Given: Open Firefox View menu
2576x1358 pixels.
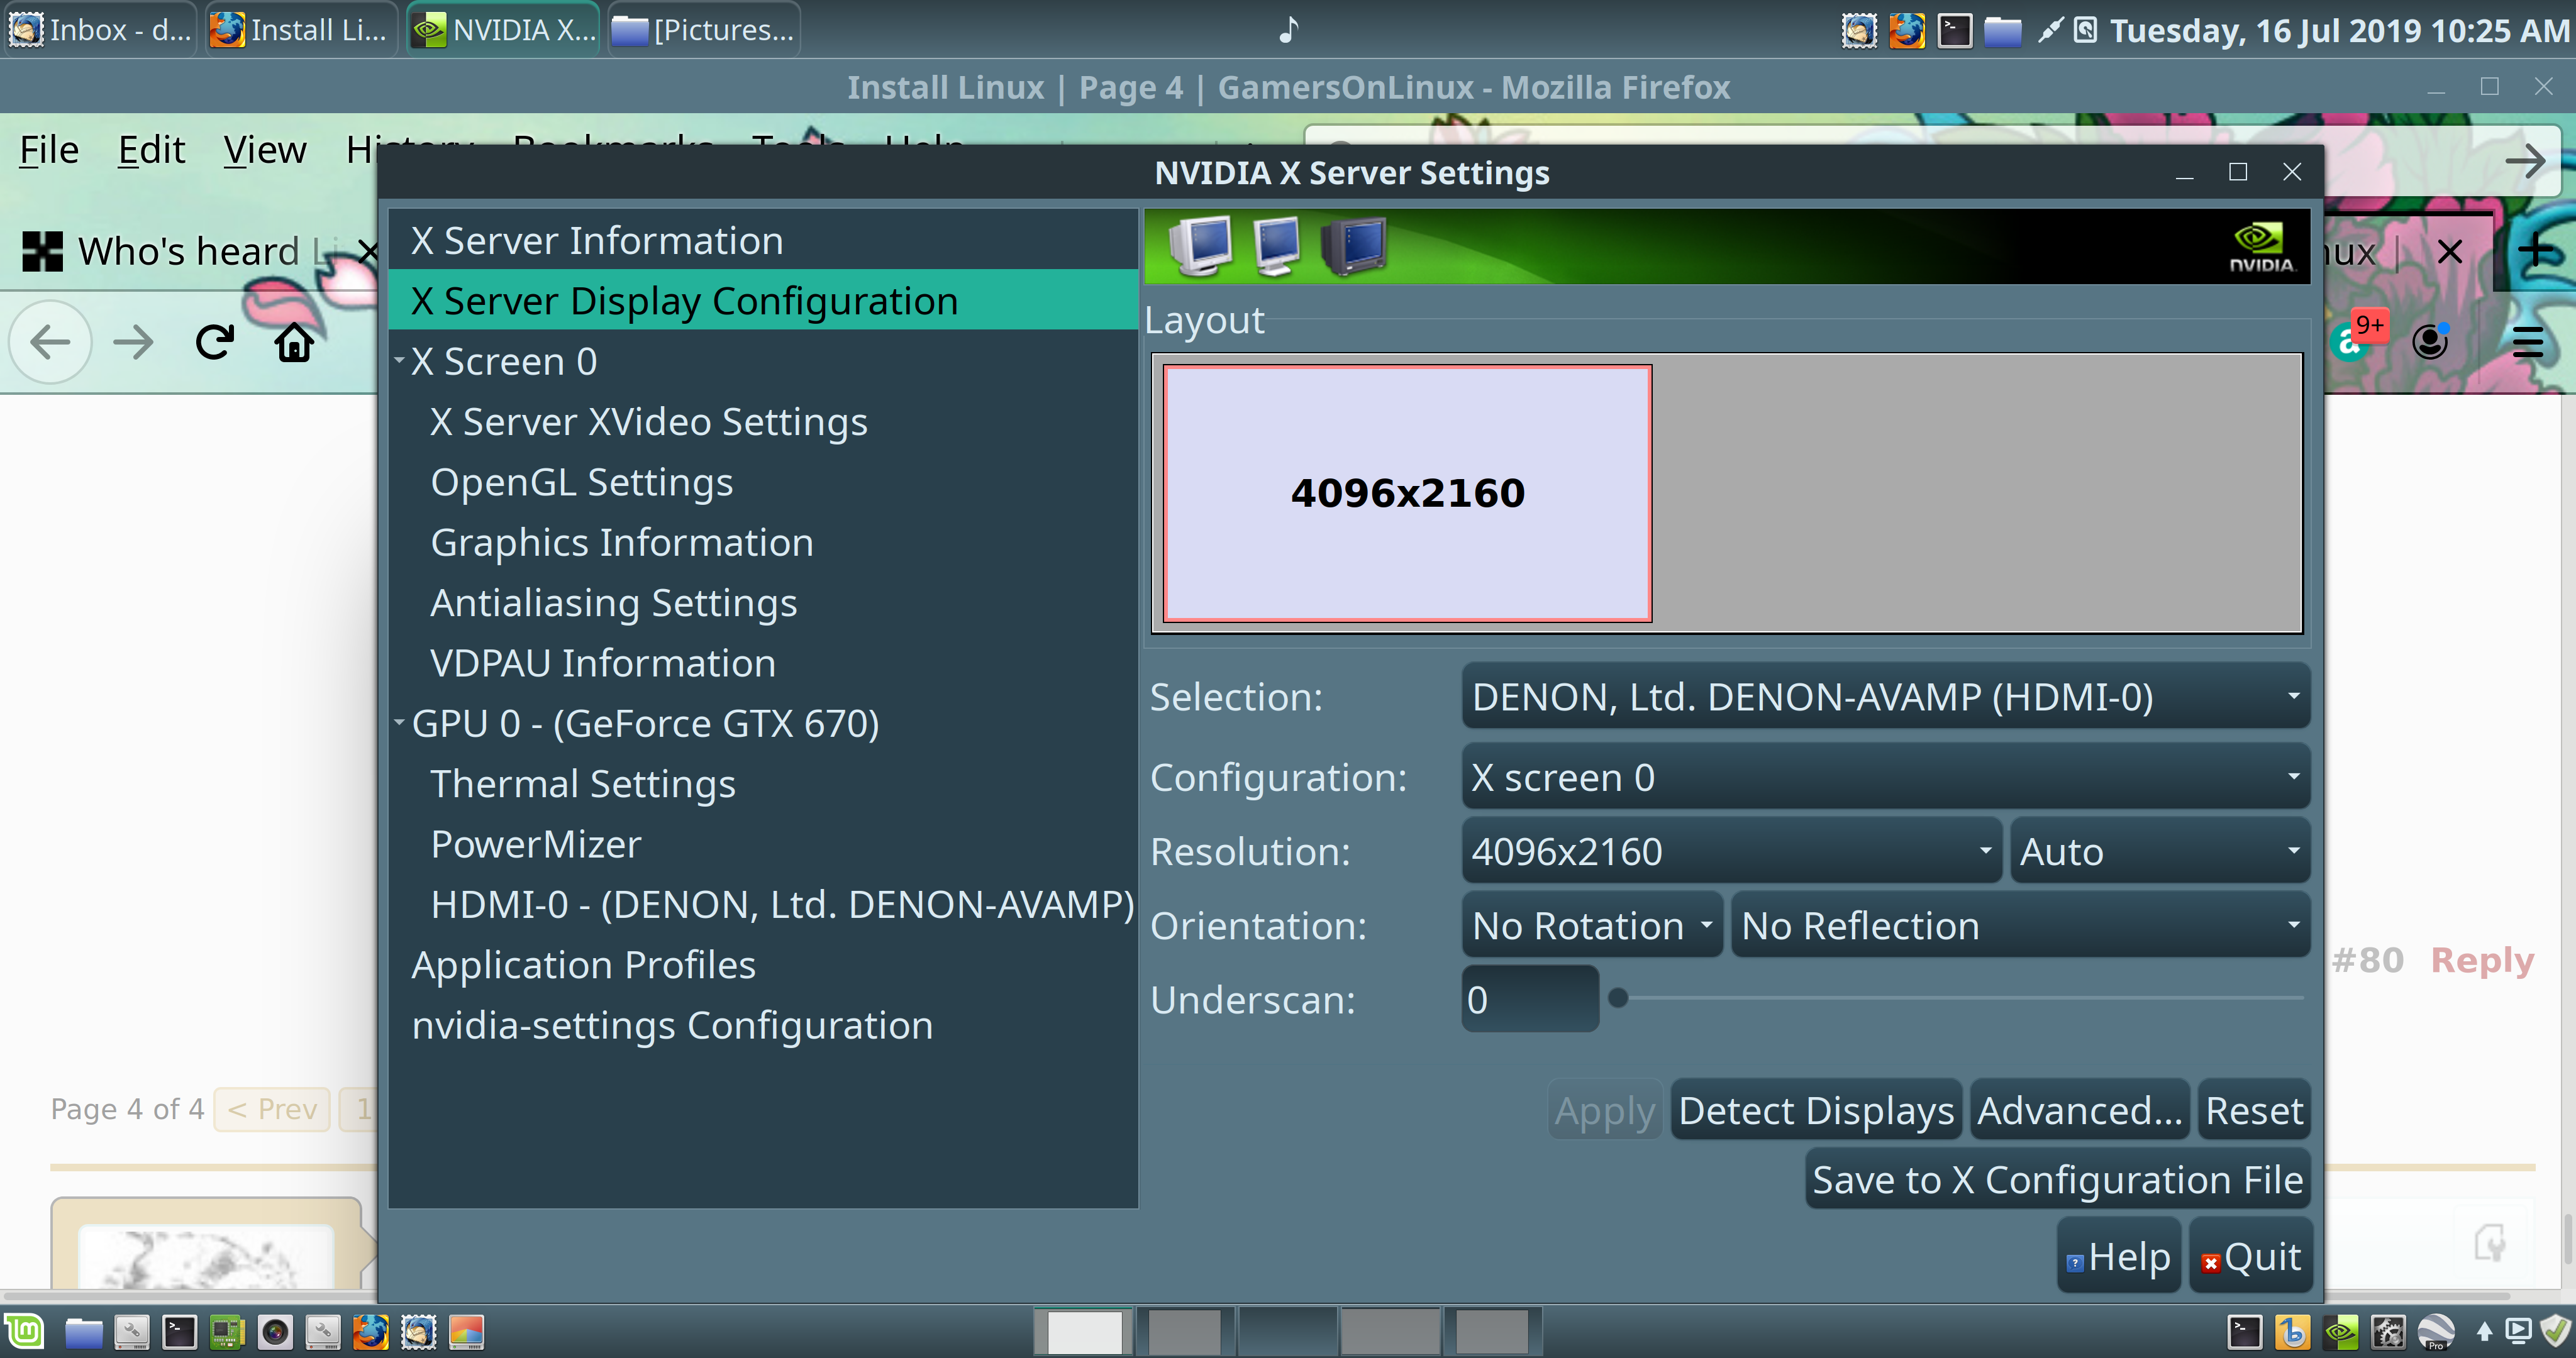Looking at the screenshot, I should [x=264, y=150].
